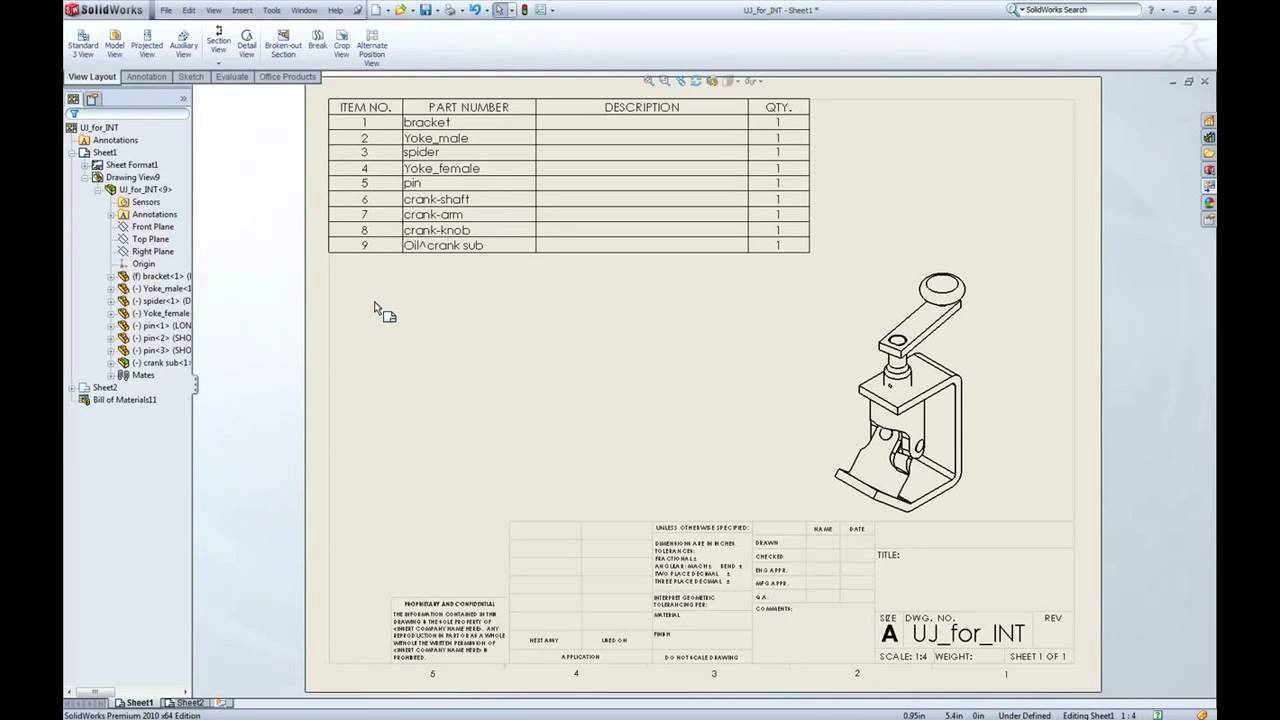
Task: Save the drawing
Action: click(425, 10)
